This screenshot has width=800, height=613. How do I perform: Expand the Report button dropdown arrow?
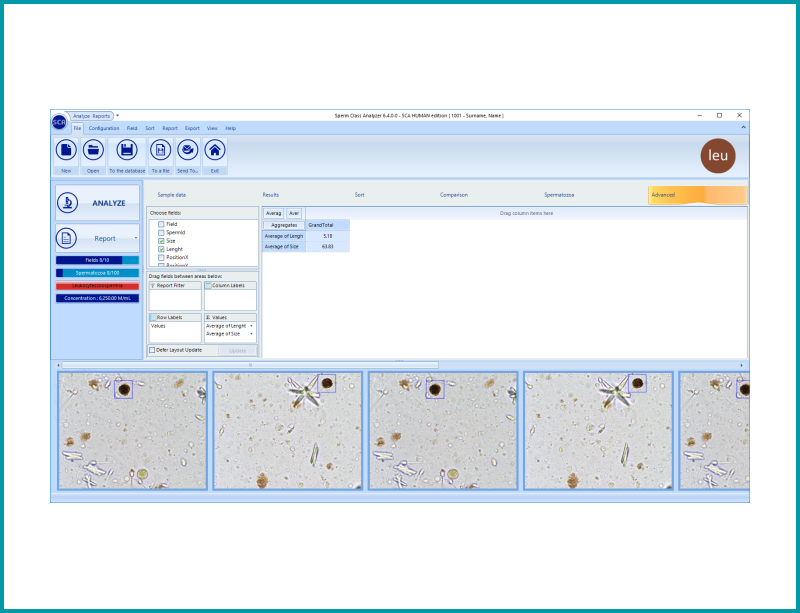point(136,238)
